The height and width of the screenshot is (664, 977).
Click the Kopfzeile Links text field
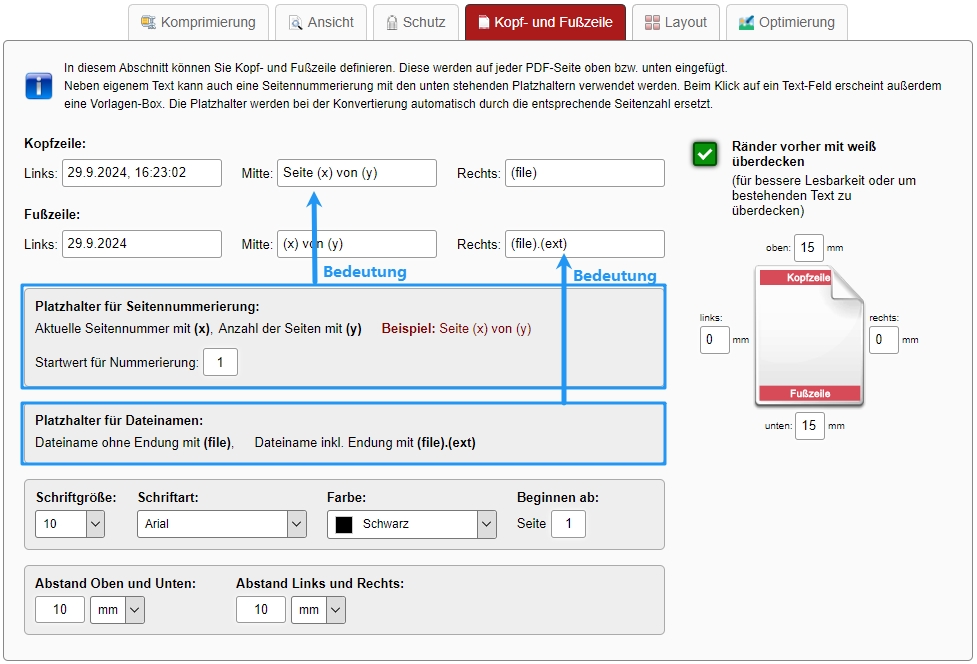point(141,173)
